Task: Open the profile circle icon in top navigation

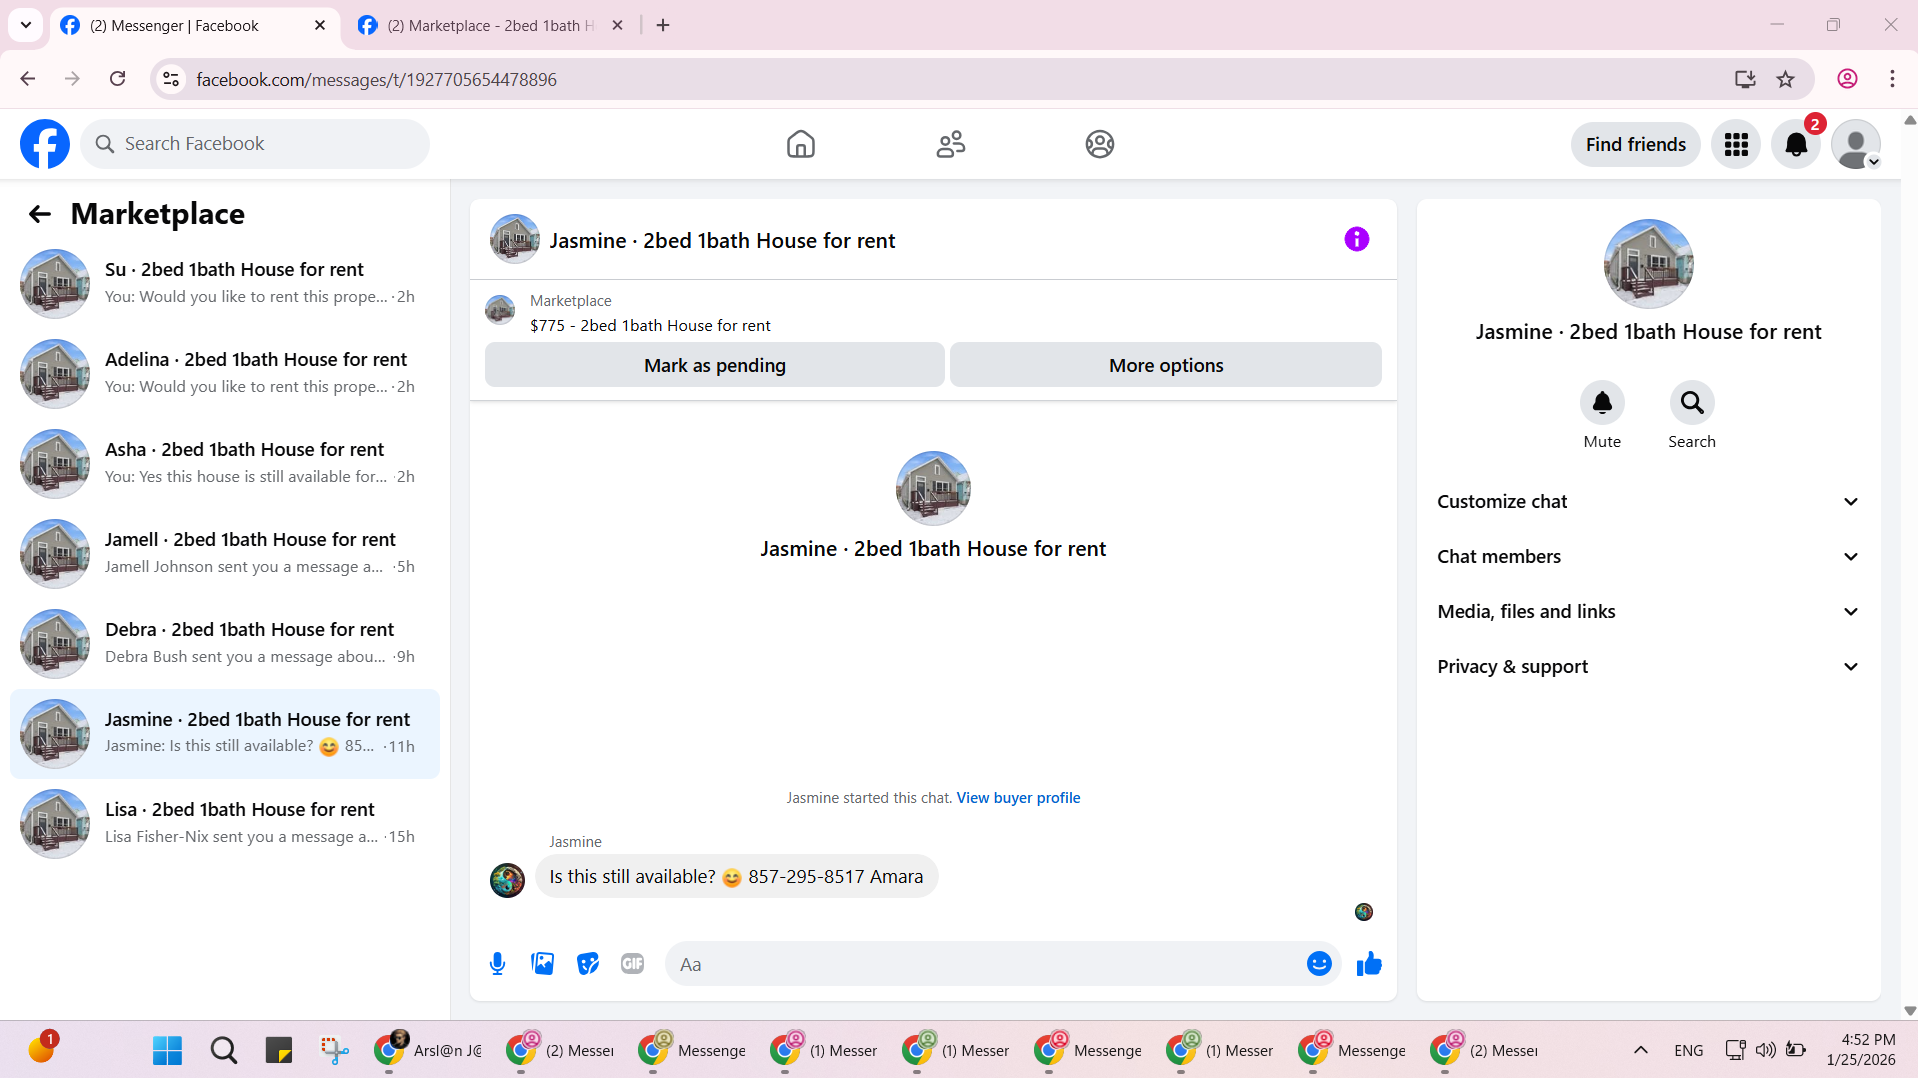Action: [x=1100, y=144]
